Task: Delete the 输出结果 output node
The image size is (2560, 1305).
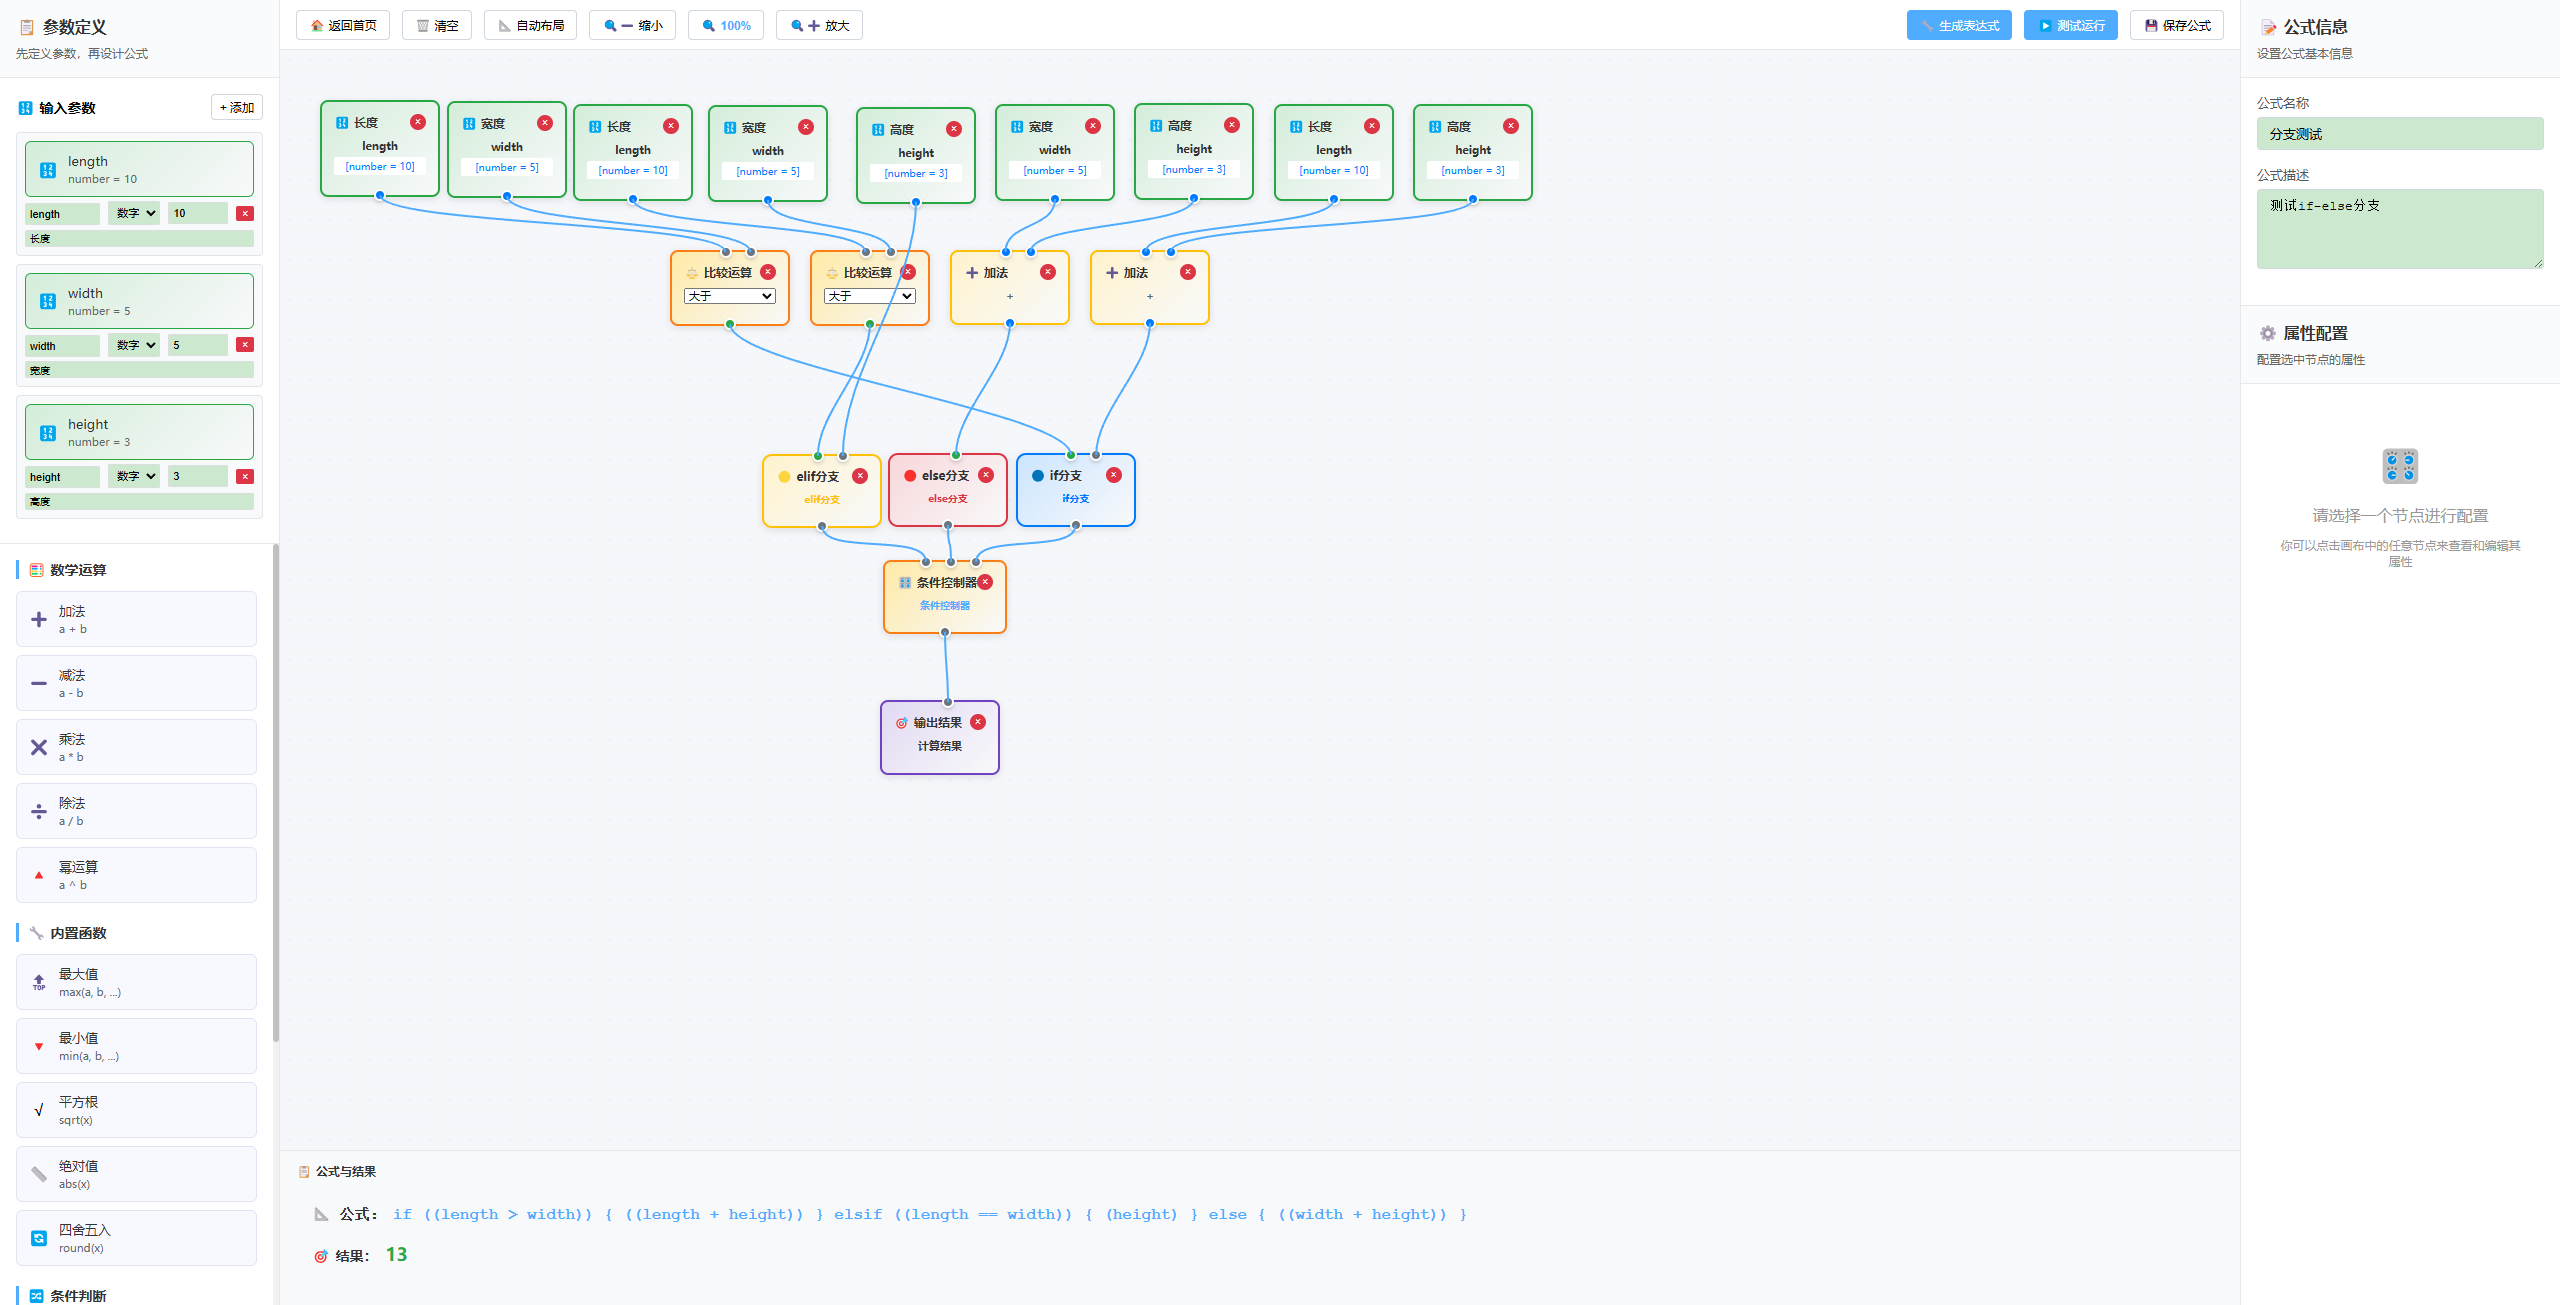Action: pos(978,722)
